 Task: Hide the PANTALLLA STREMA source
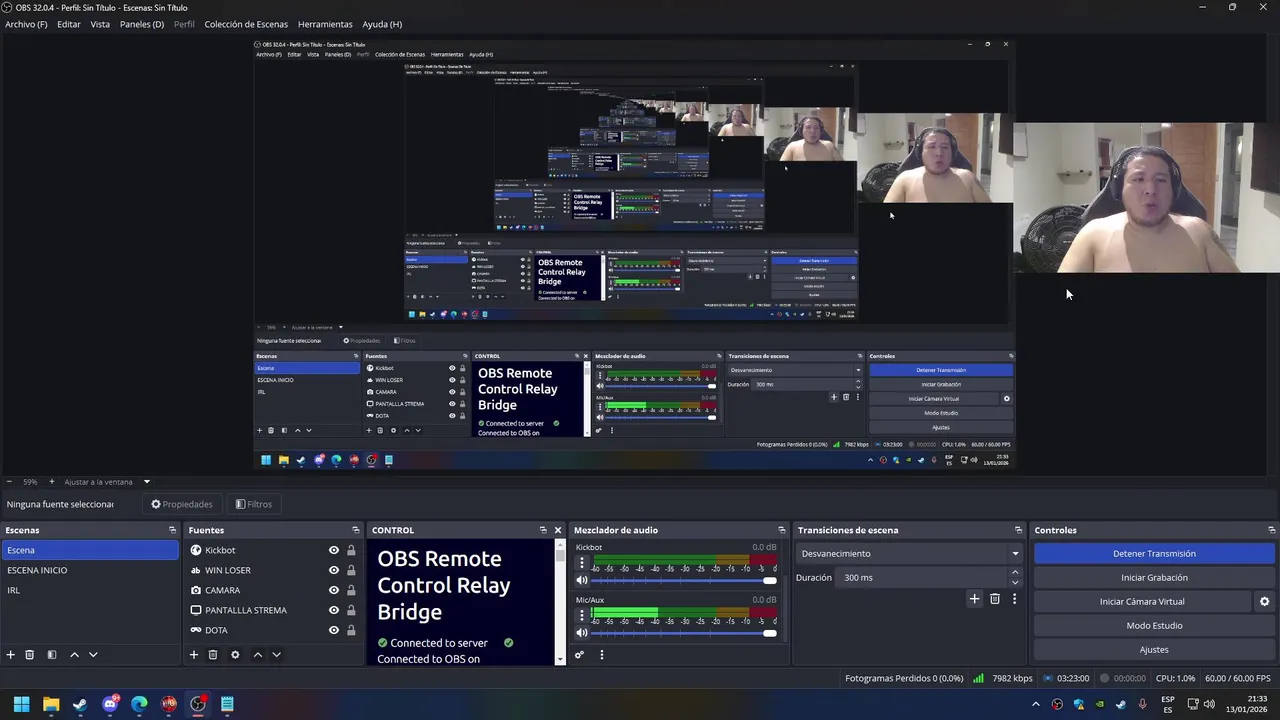(334, 610)
